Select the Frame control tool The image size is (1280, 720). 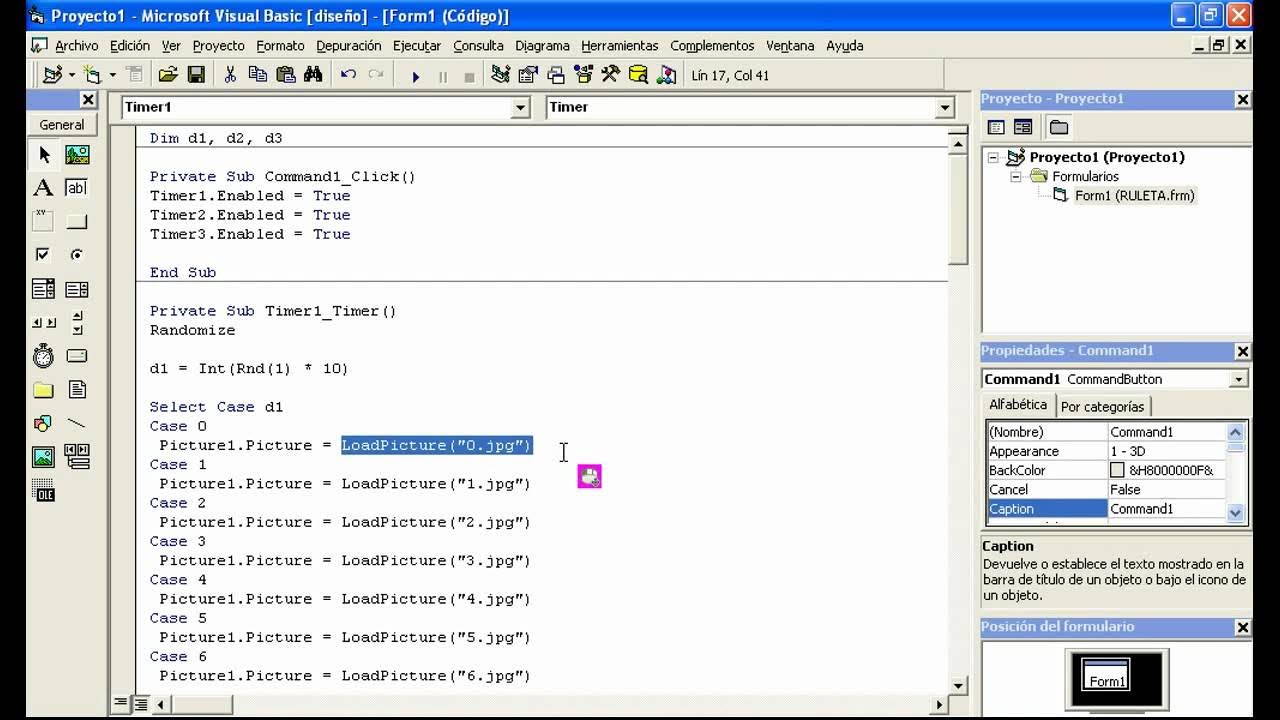click(x=43, y=221)
